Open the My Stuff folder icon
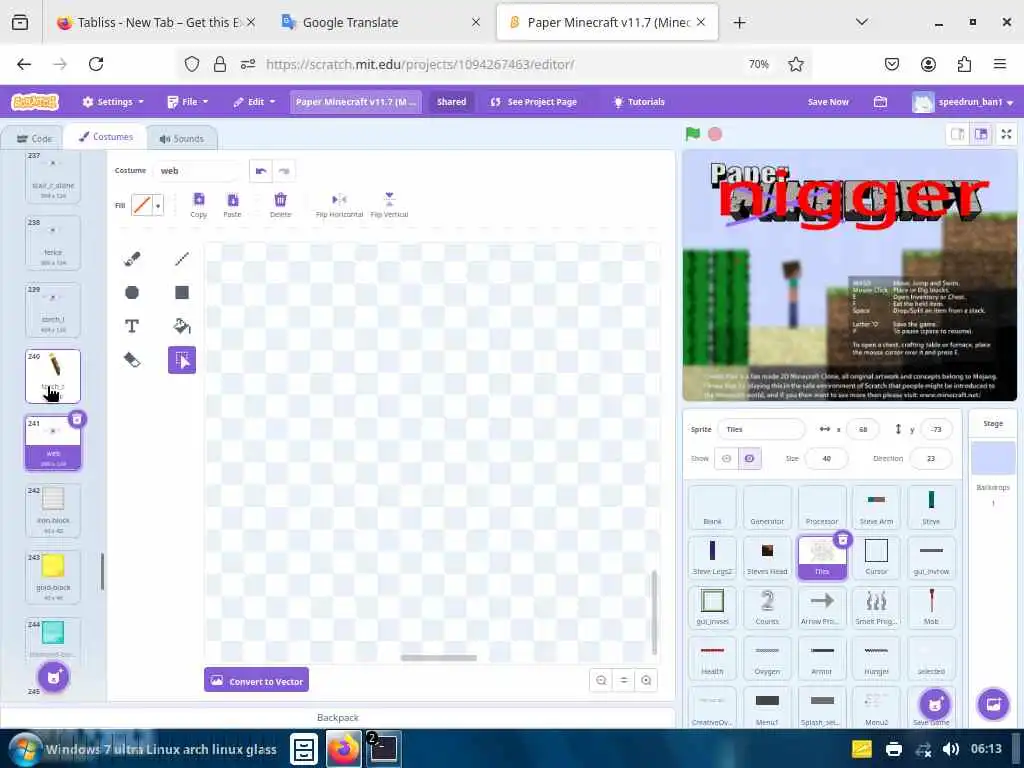 point(880,102)
